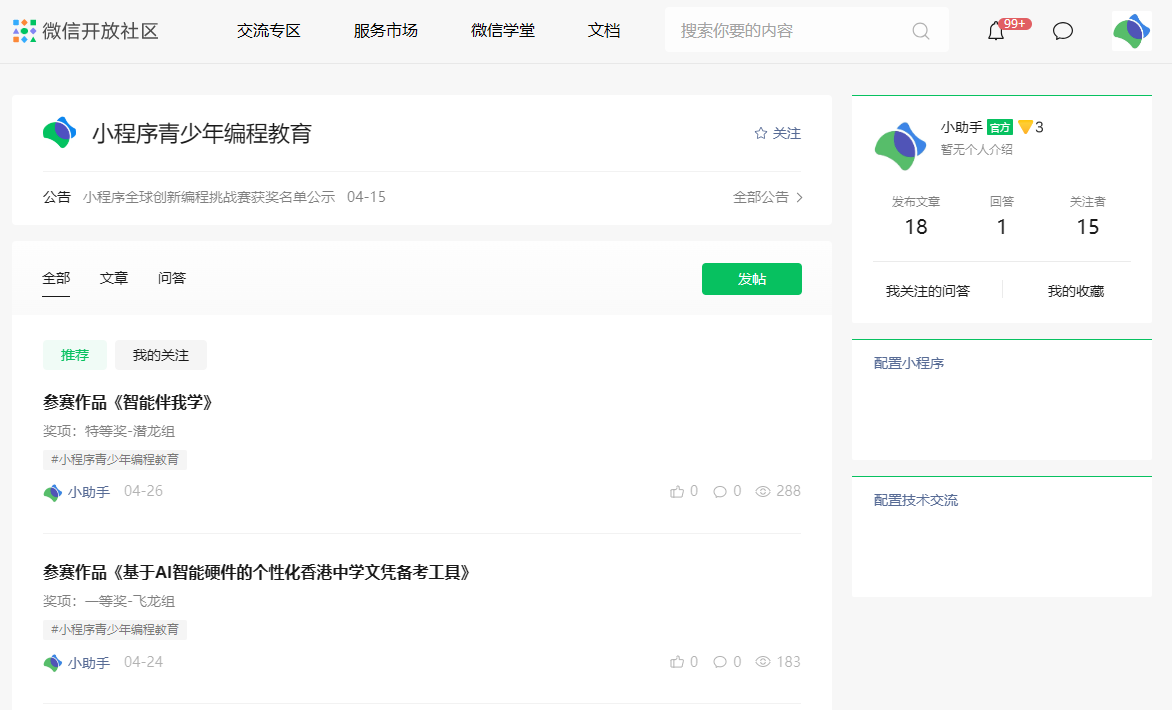
Task: Click comment icon on 智能伴我学 post
Action: (720, 491)
